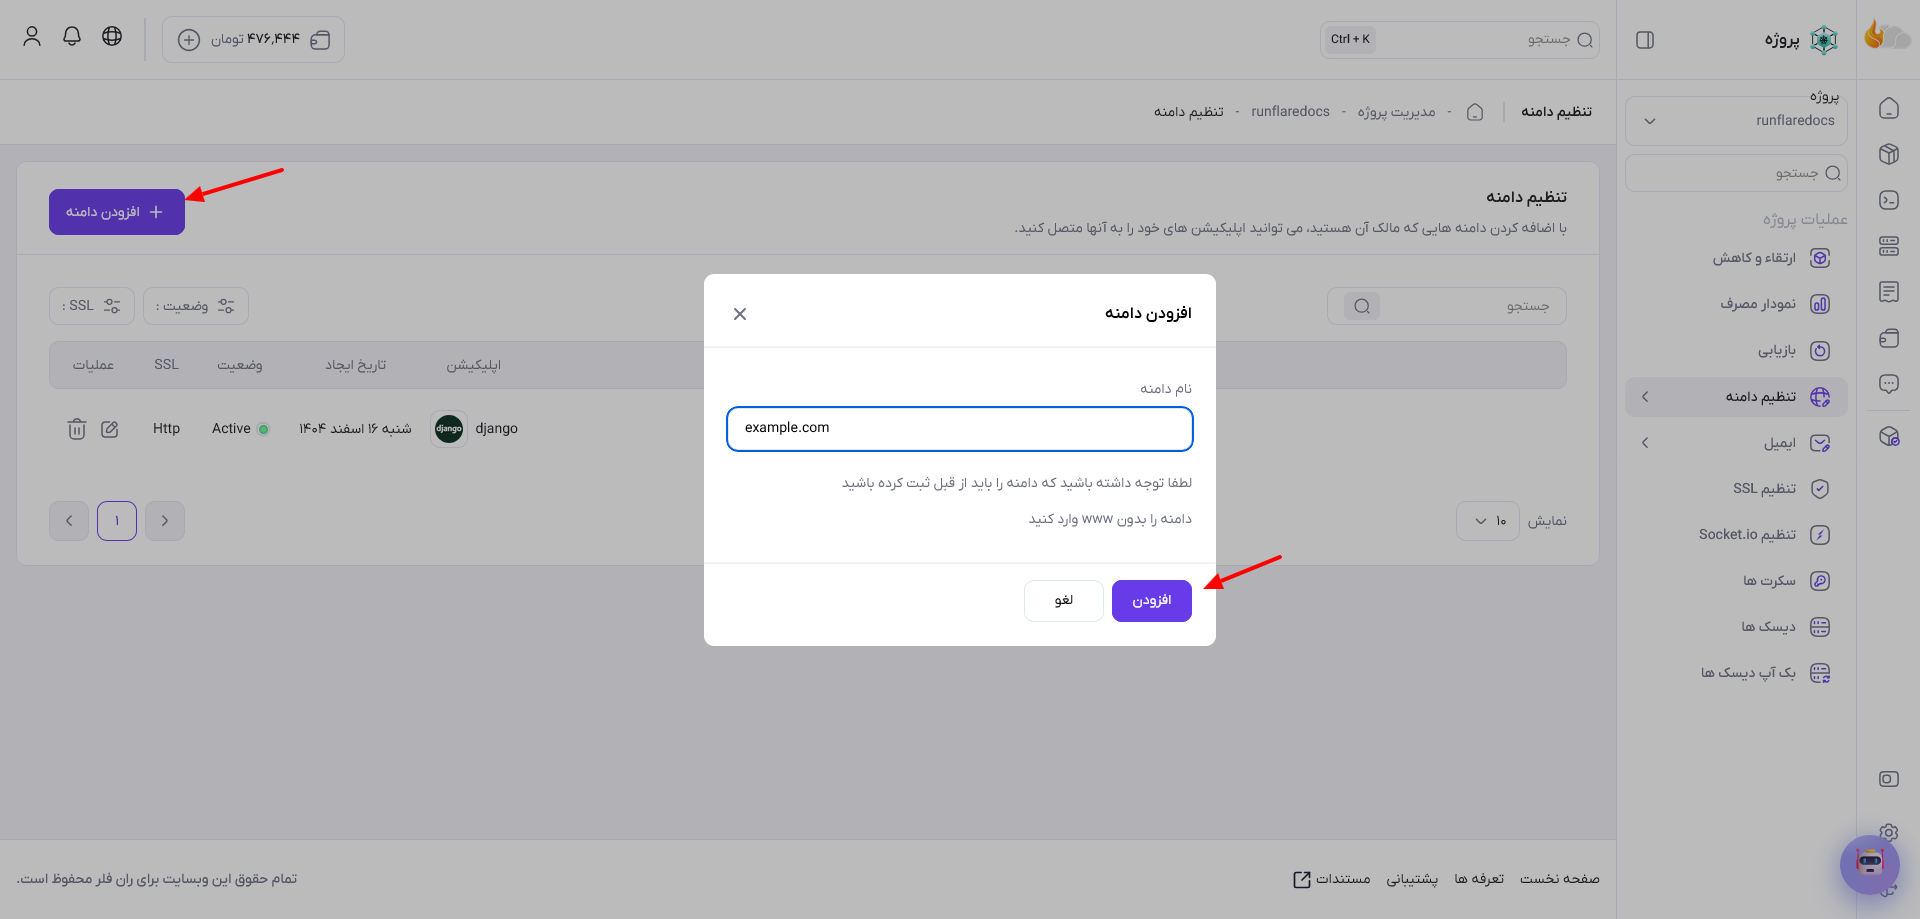Toggle the sidebar collapse panel icon
The width and height of the screenshot is (1920, 919).
(x=1645, y=40)
